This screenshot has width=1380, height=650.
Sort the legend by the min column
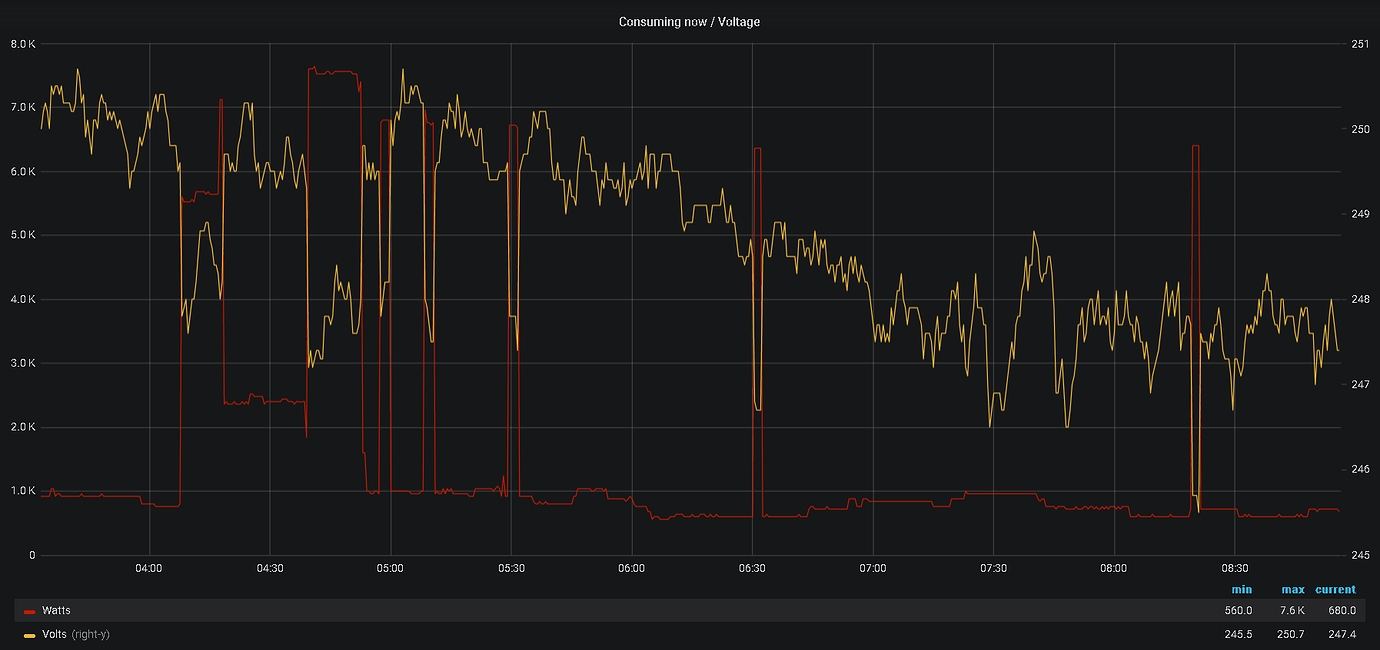click(1242, 589)
